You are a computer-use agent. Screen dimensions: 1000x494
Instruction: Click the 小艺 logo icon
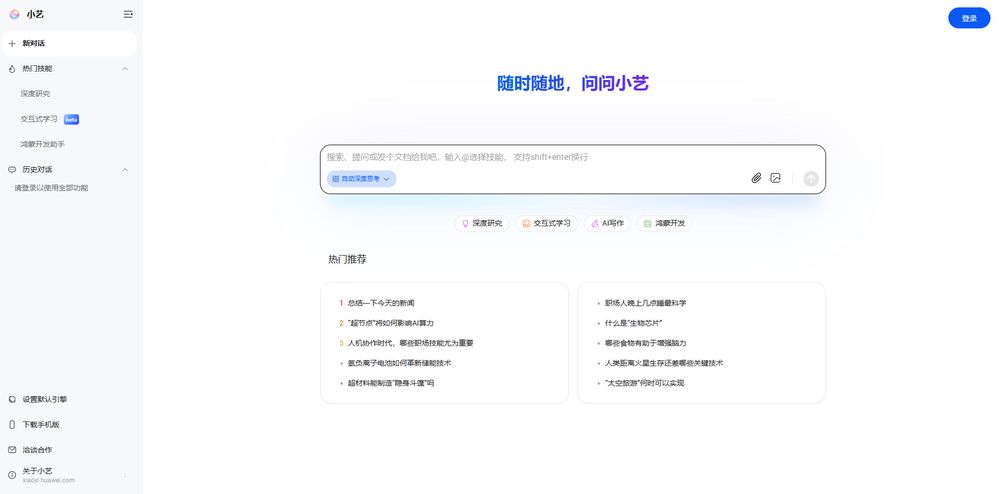click(14, 14)
